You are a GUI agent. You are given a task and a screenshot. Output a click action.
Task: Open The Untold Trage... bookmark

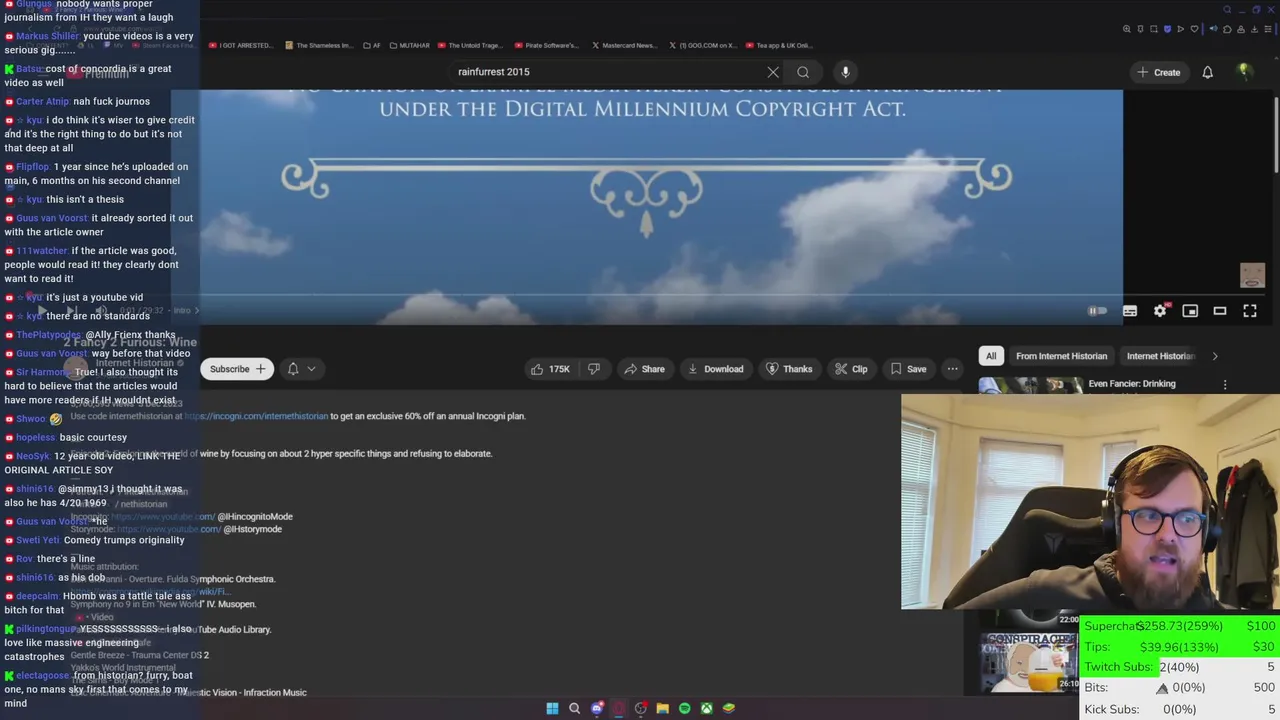click(x=469, y=45)
